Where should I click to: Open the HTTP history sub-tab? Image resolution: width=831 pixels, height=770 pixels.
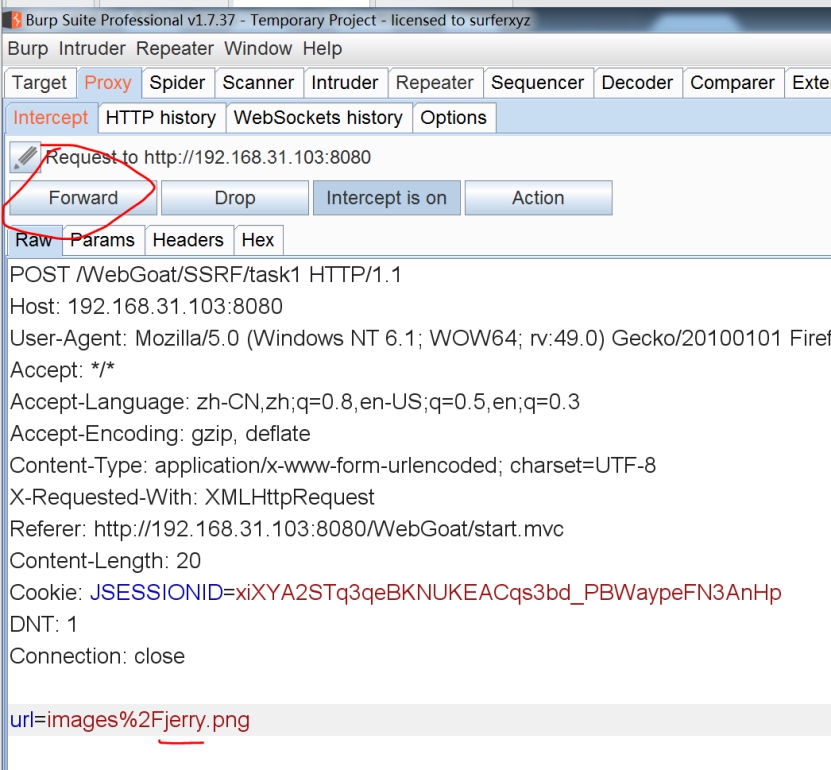click(x=161, y=118)
